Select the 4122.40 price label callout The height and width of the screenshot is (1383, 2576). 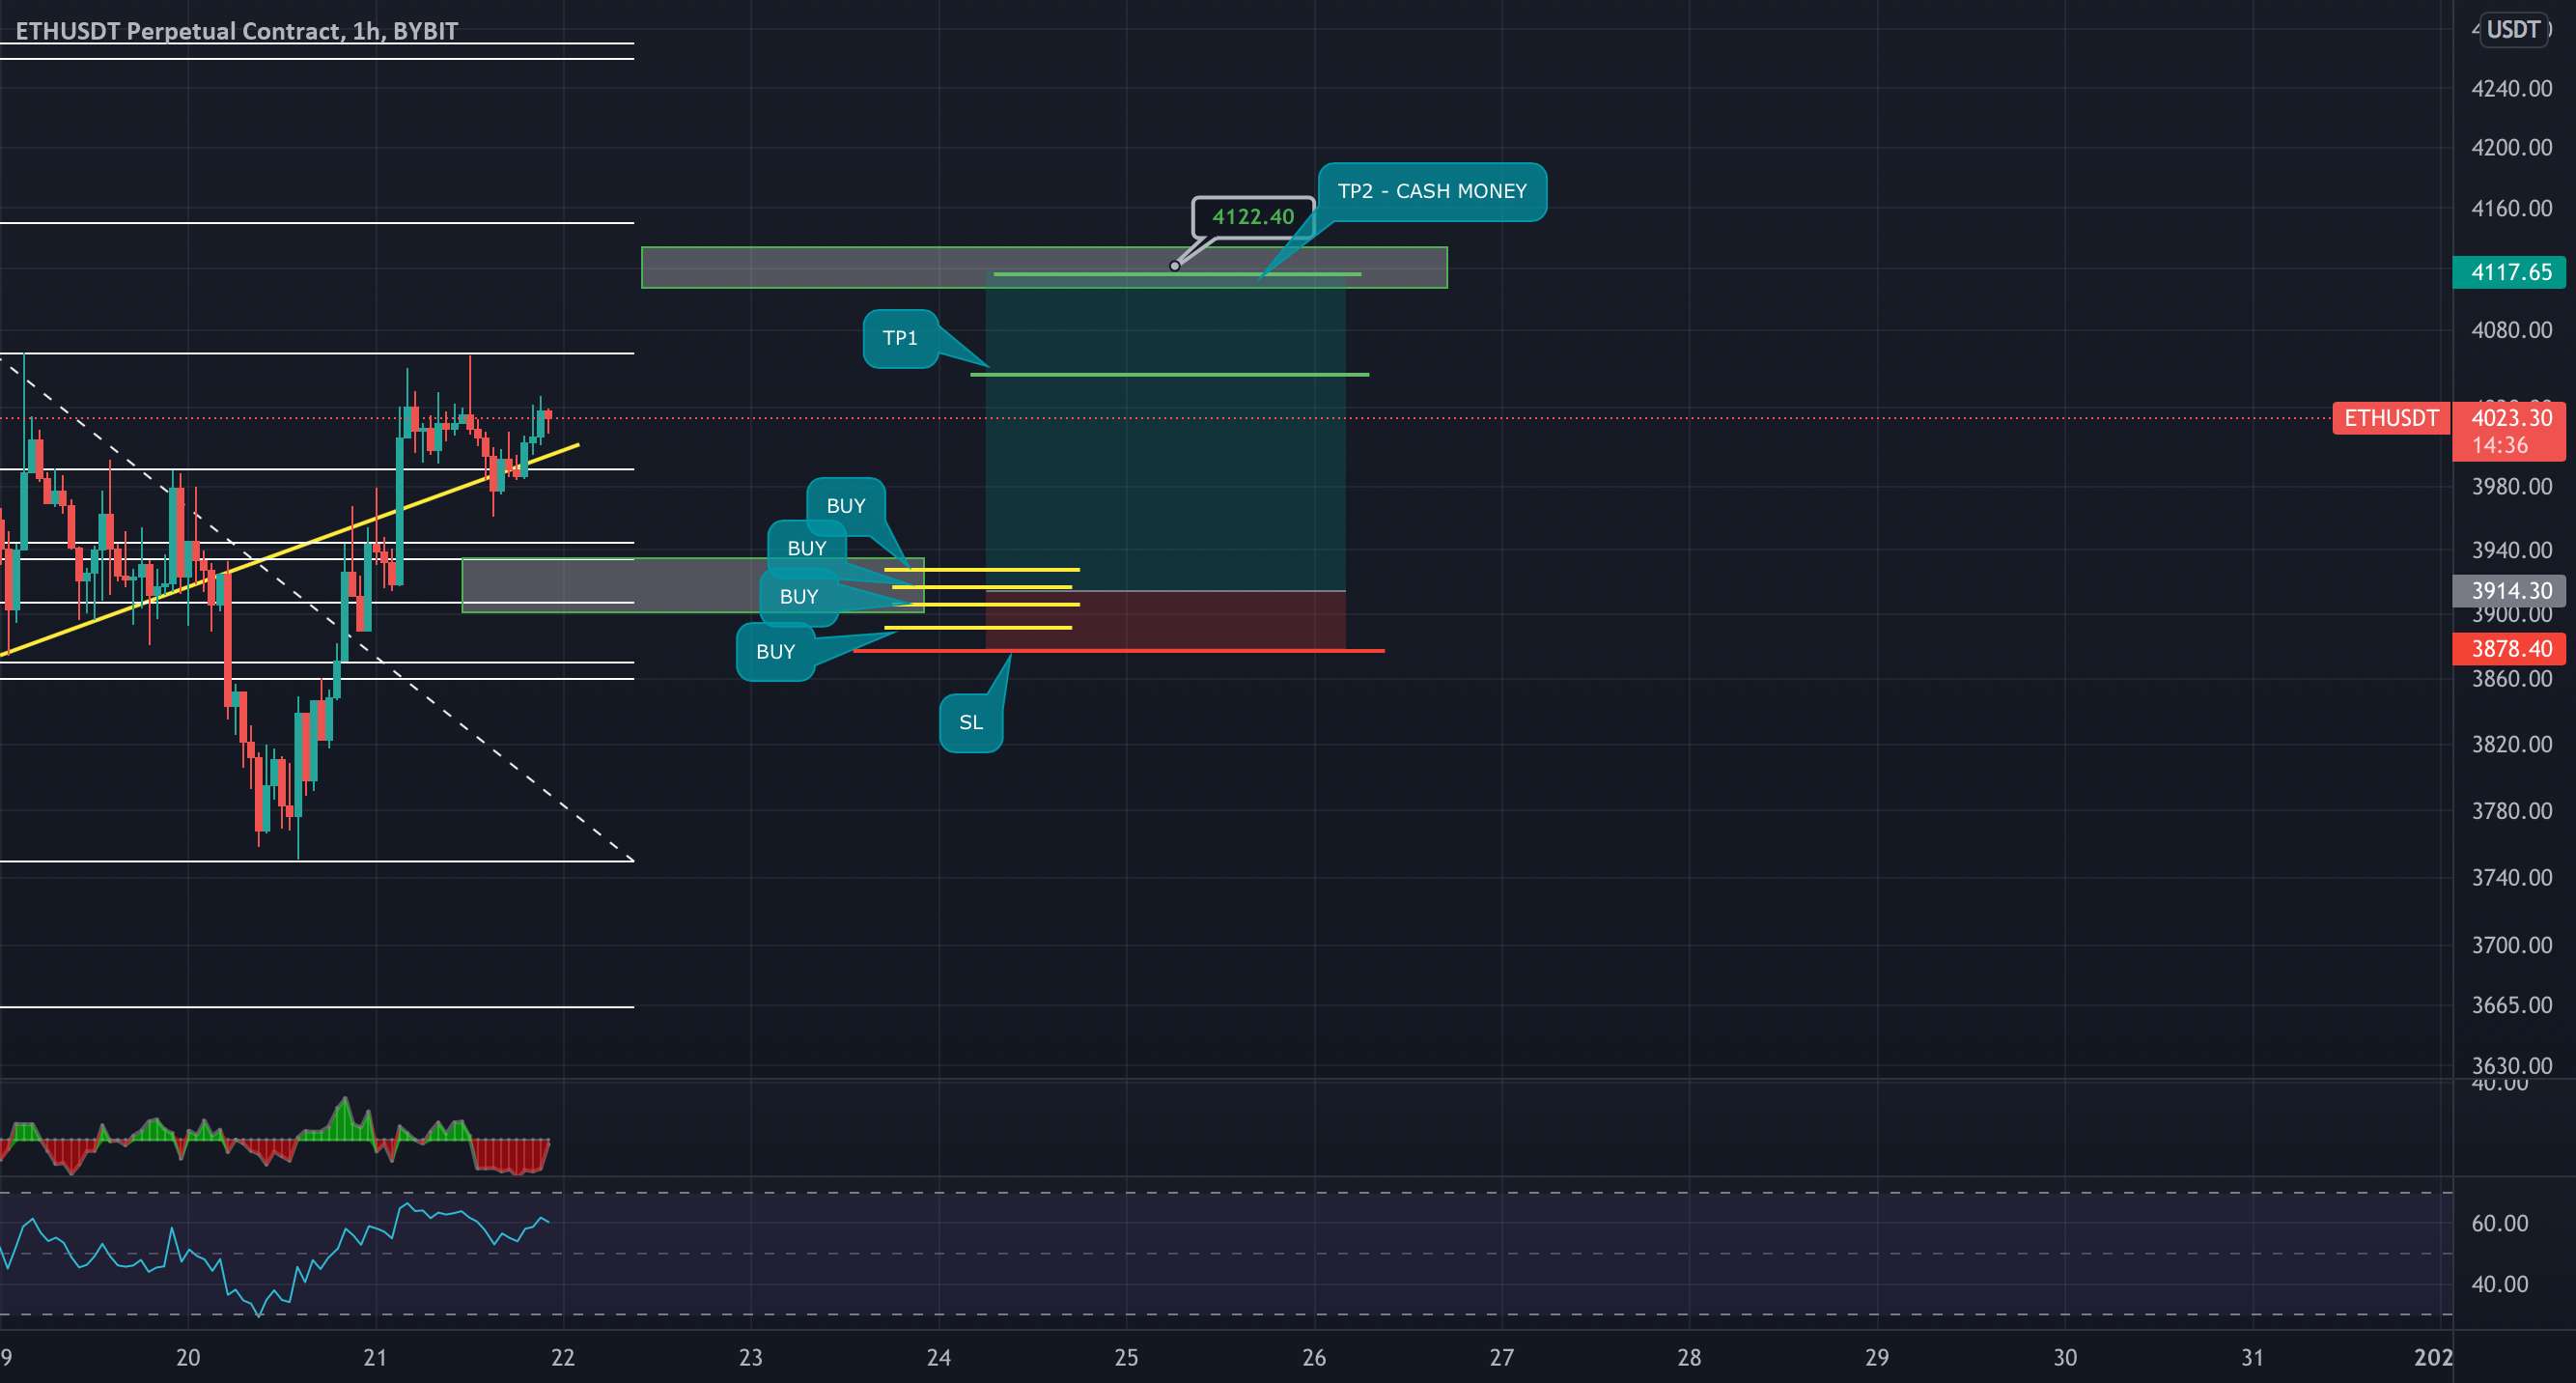[1253, 217]
